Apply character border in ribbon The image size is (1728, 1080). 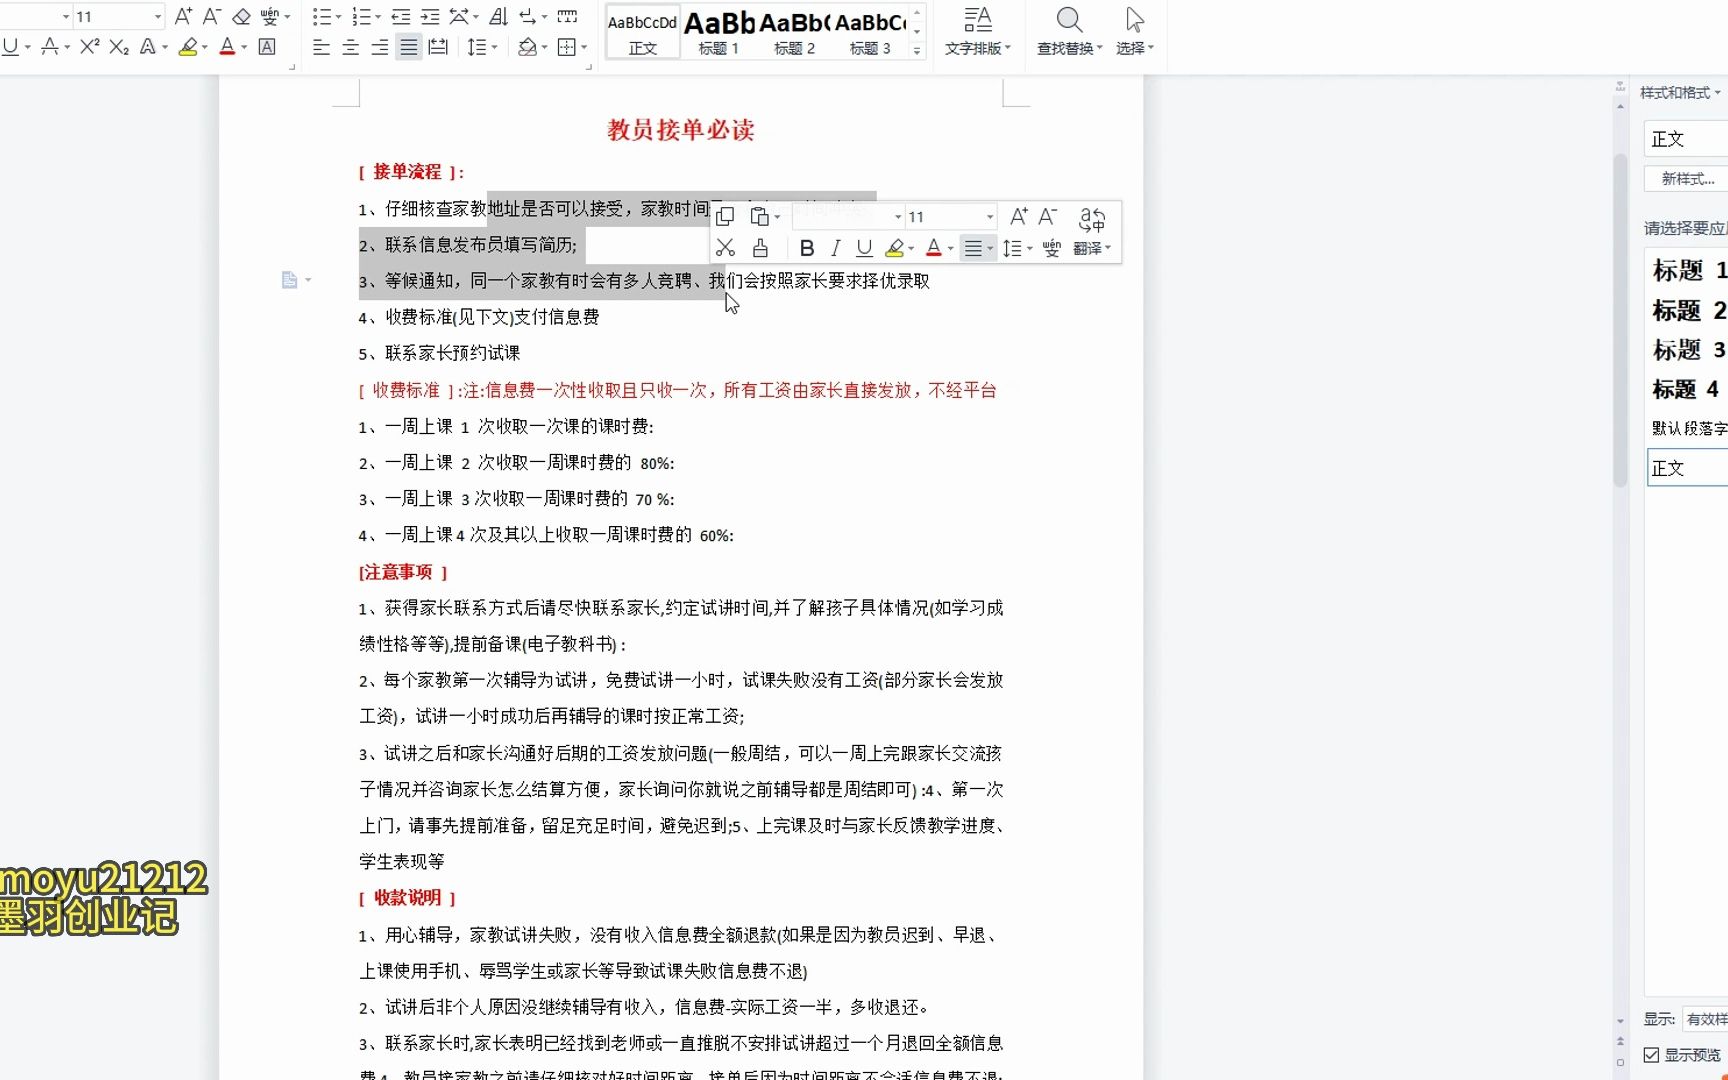tap(267, 47)
